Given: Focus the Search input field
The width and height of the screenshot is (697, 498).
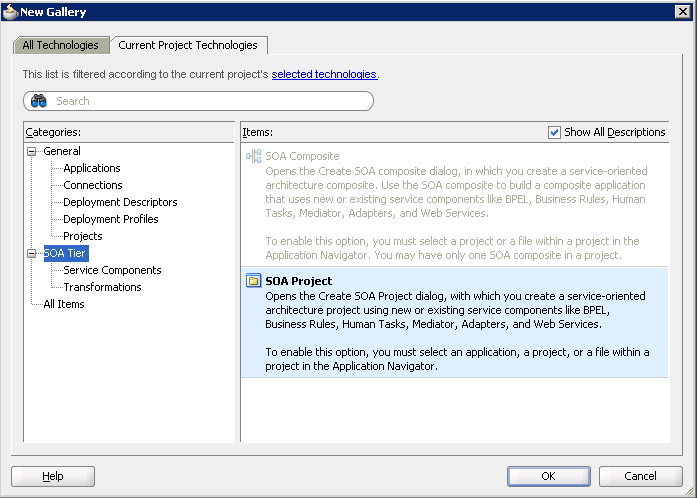Looking at the screenshot, I should point(198,101).
